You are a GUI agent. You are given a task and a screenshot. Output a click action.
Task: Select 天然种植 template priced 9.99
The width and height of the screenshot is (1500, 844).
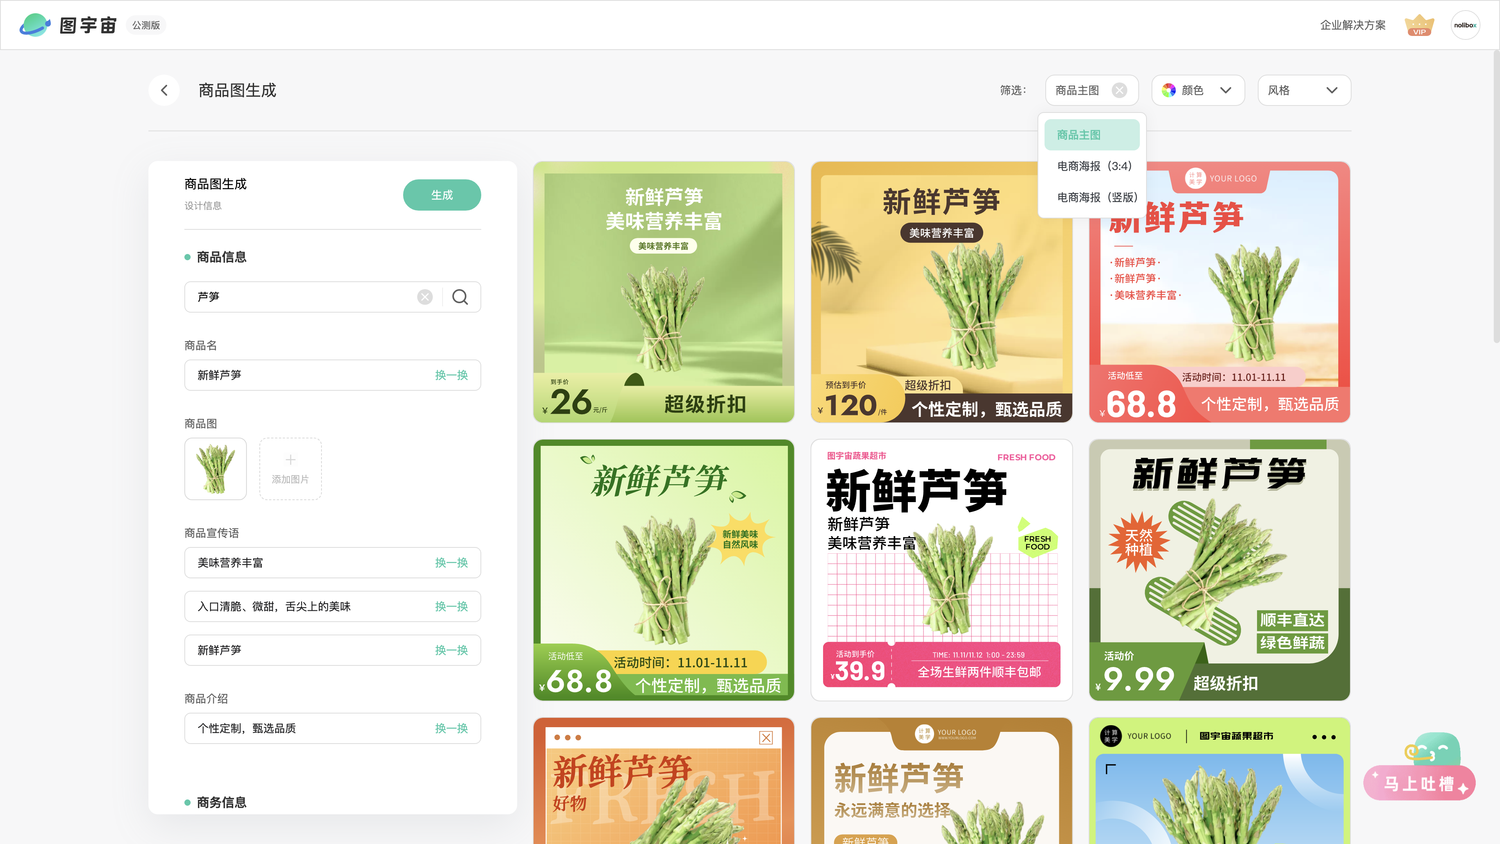click(1220, 570)
